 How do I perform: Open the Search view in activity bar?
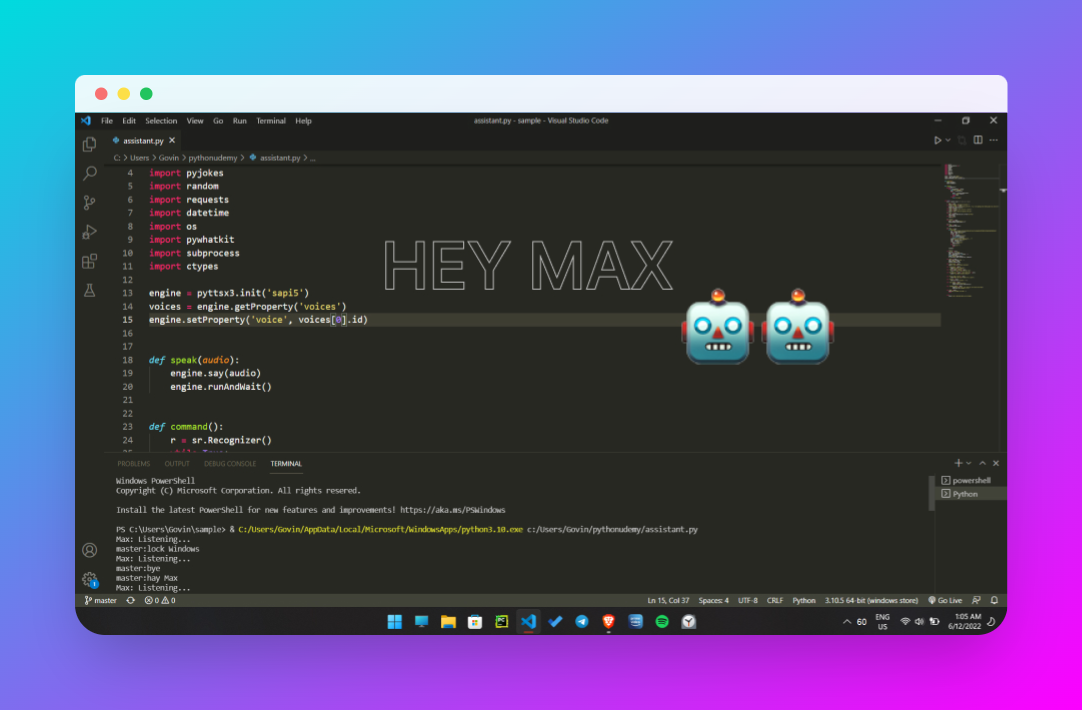pyautogui.click(x=90, y=173)
